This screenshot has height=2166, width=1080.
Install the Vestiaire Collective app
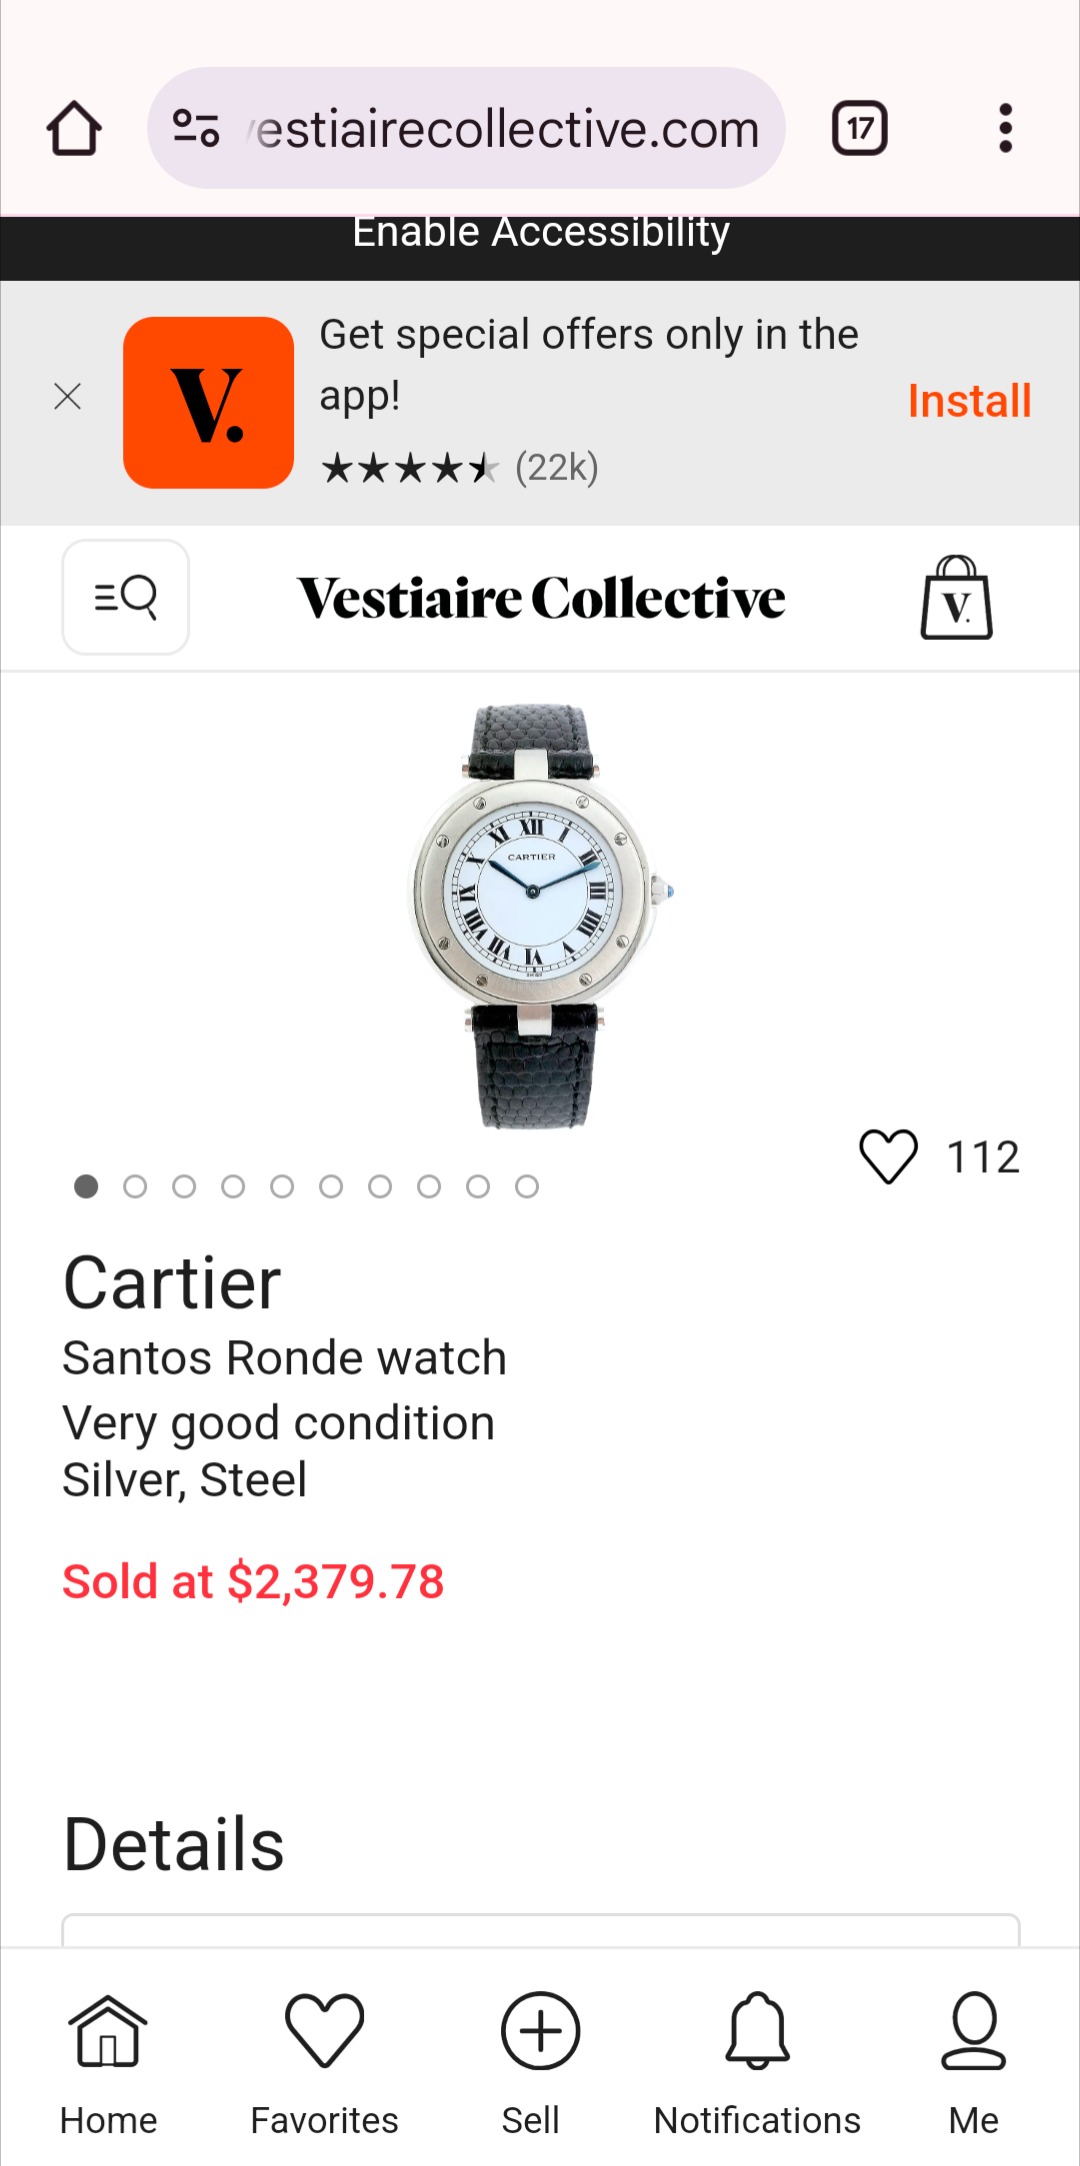pyautogui.click(x=968, y=401)
